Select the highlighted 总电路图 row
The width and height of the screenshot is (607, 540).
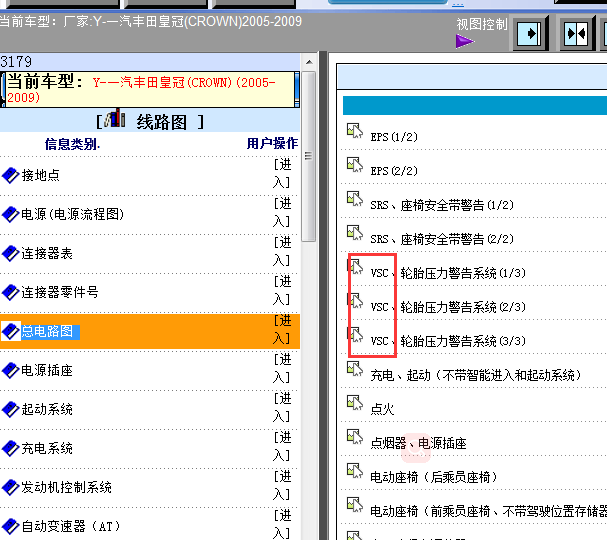coord(150,331)
